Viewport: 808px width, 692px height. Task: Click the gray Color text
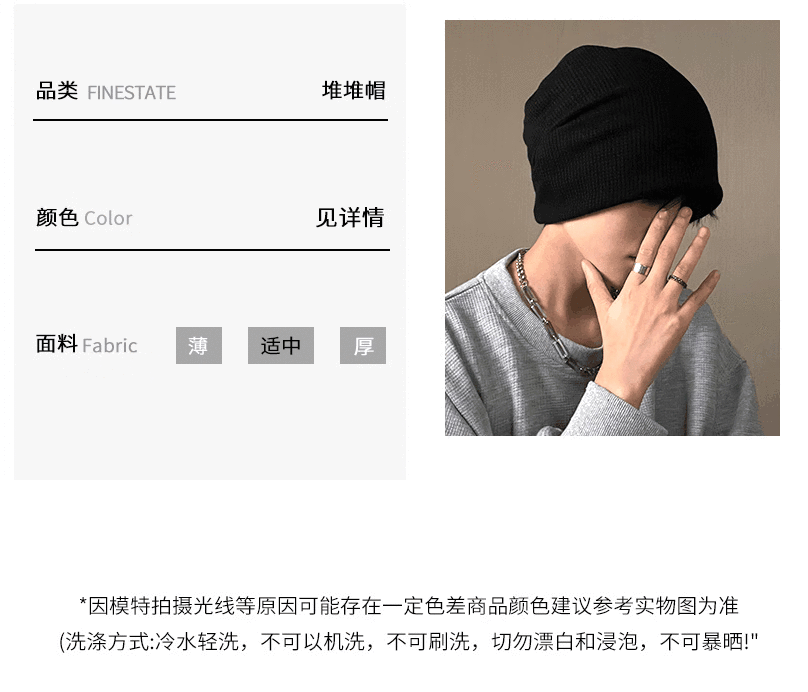(x=108, y=218)
